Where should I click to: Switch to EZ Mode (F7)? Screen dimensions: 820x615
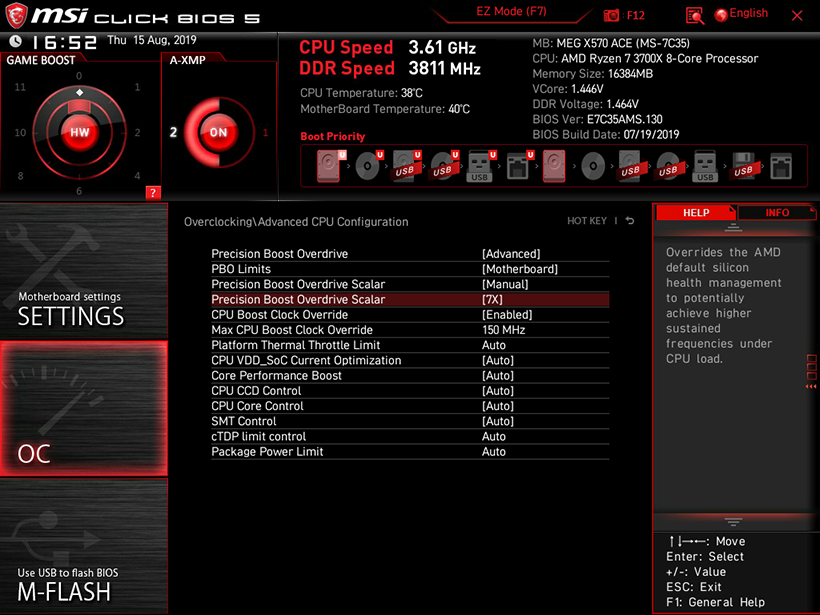[511, 12]
